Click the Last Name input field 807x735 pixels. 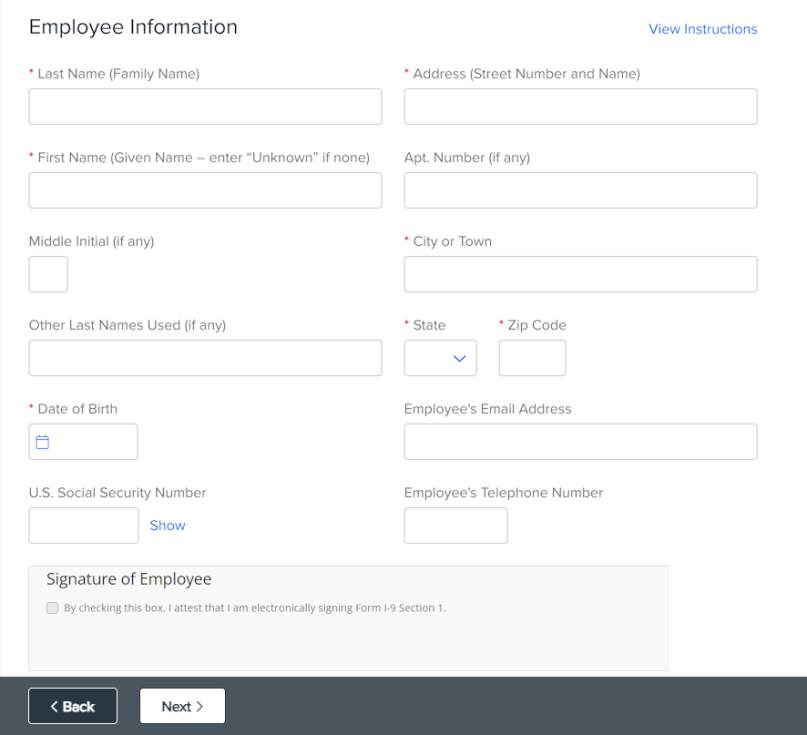(x=205, y=106)
